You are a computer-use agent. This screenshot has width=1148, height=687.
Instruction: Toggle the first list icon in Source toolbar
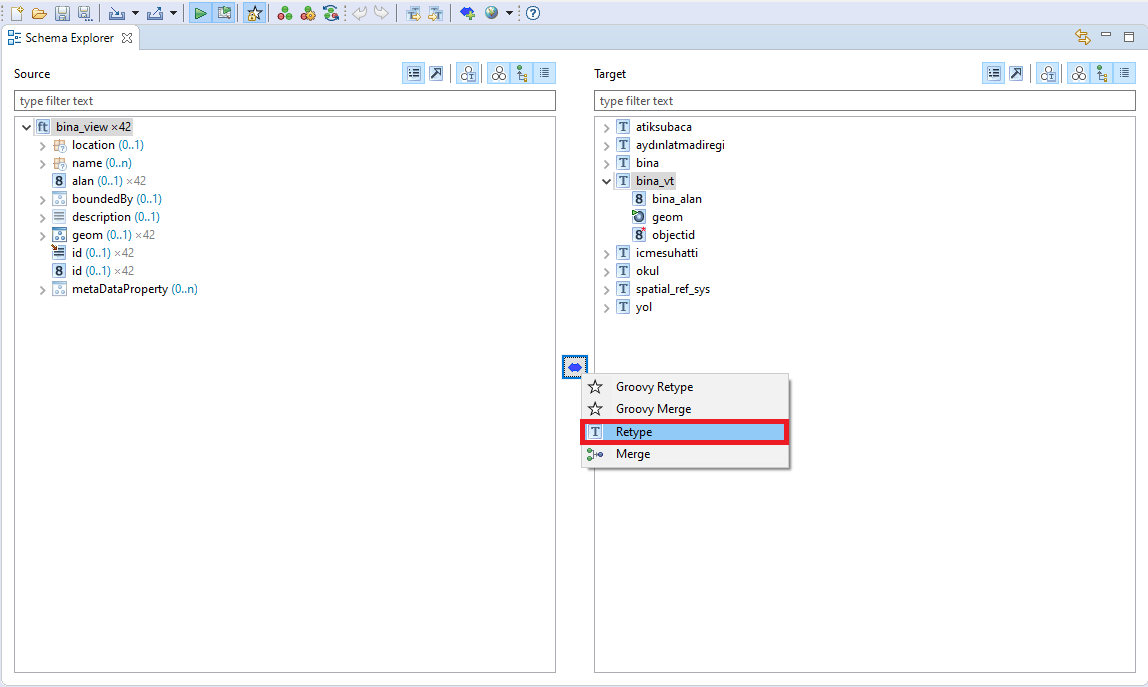(414, 73)
